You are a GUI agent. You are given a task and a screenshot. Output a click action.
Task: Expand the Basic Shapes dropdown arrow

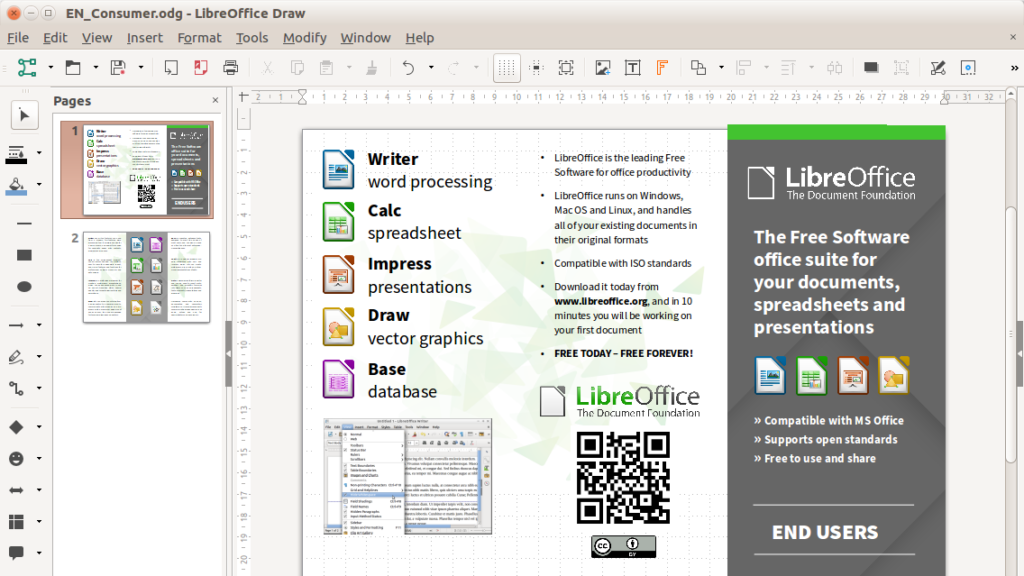click(39, 427)
